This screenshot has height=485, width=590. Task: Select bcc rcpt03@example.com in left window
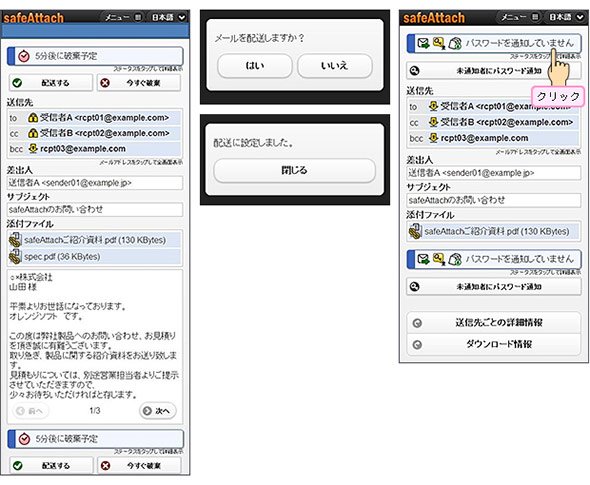tap(94, 149)
